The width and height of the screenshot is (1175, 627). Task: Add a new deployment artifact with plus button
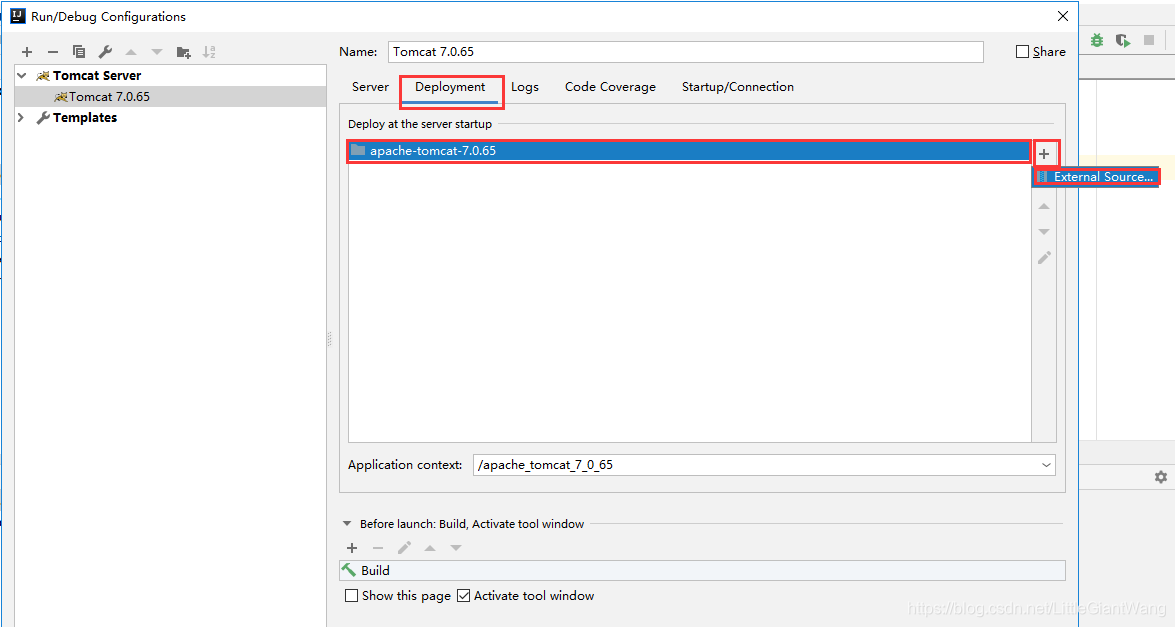tap(1044, 153)
